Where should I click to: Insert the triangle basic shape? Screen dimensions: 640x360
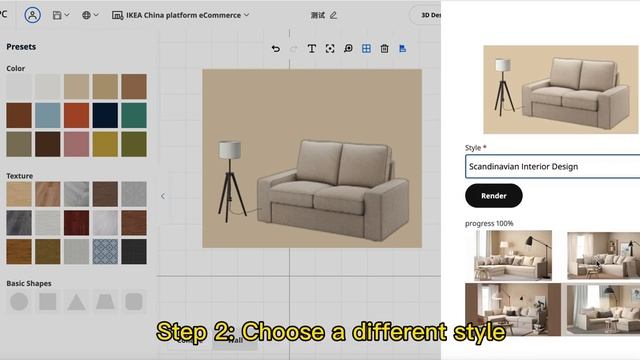coord(76,302)
